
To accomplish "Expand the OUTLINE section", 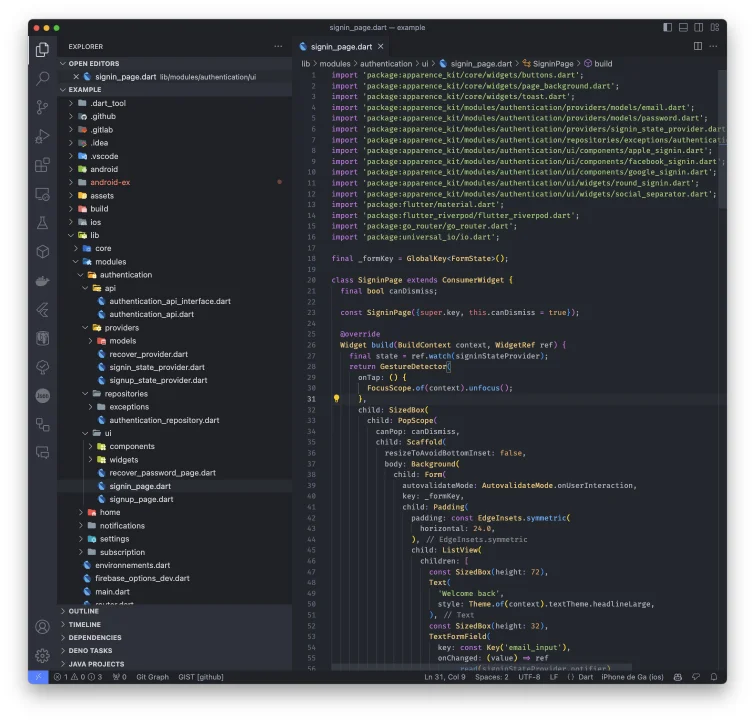I will click(x=175, y=611).
